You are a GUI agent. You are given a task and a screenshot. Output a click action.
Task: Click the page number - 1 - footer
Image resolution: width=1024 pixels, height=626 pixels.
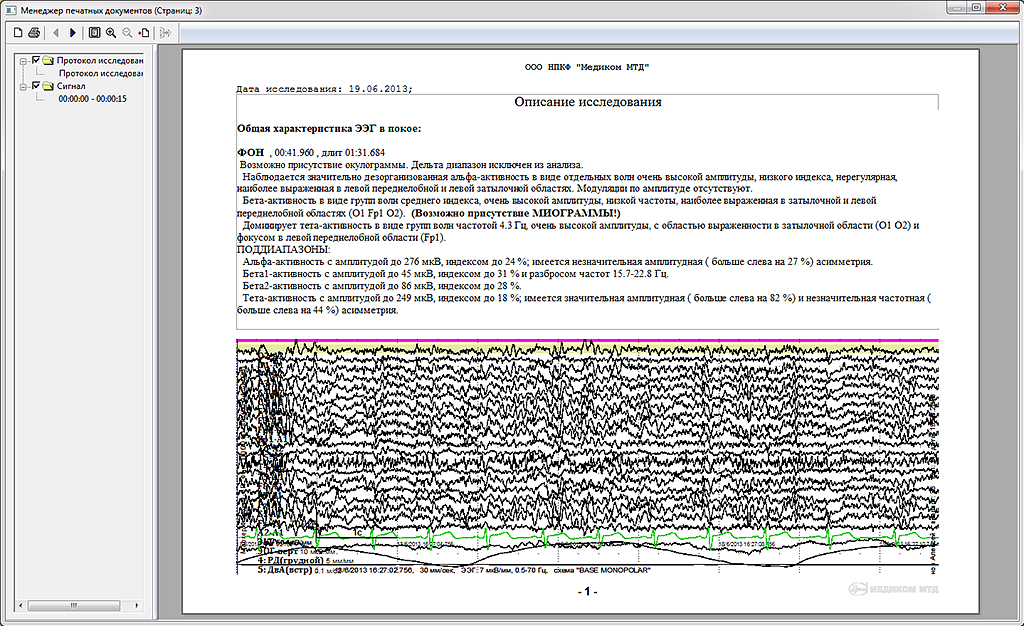click(587, 591)
